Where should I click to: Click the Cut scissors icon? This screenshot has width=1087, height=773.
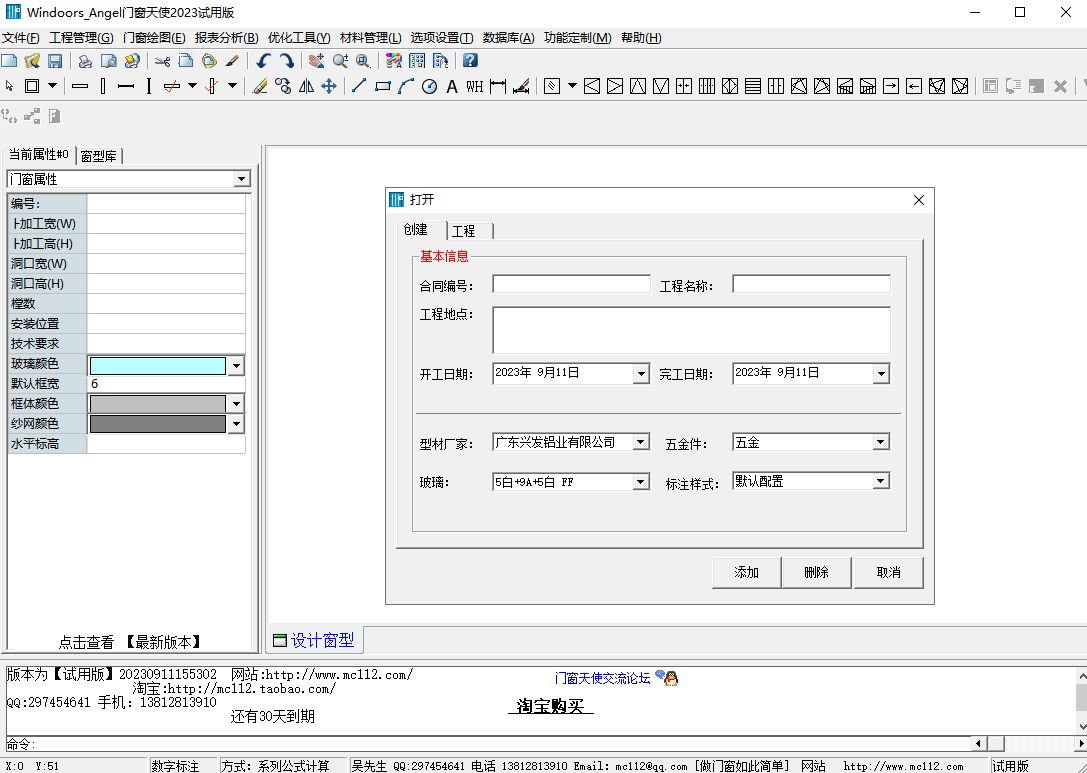[162, 60]
